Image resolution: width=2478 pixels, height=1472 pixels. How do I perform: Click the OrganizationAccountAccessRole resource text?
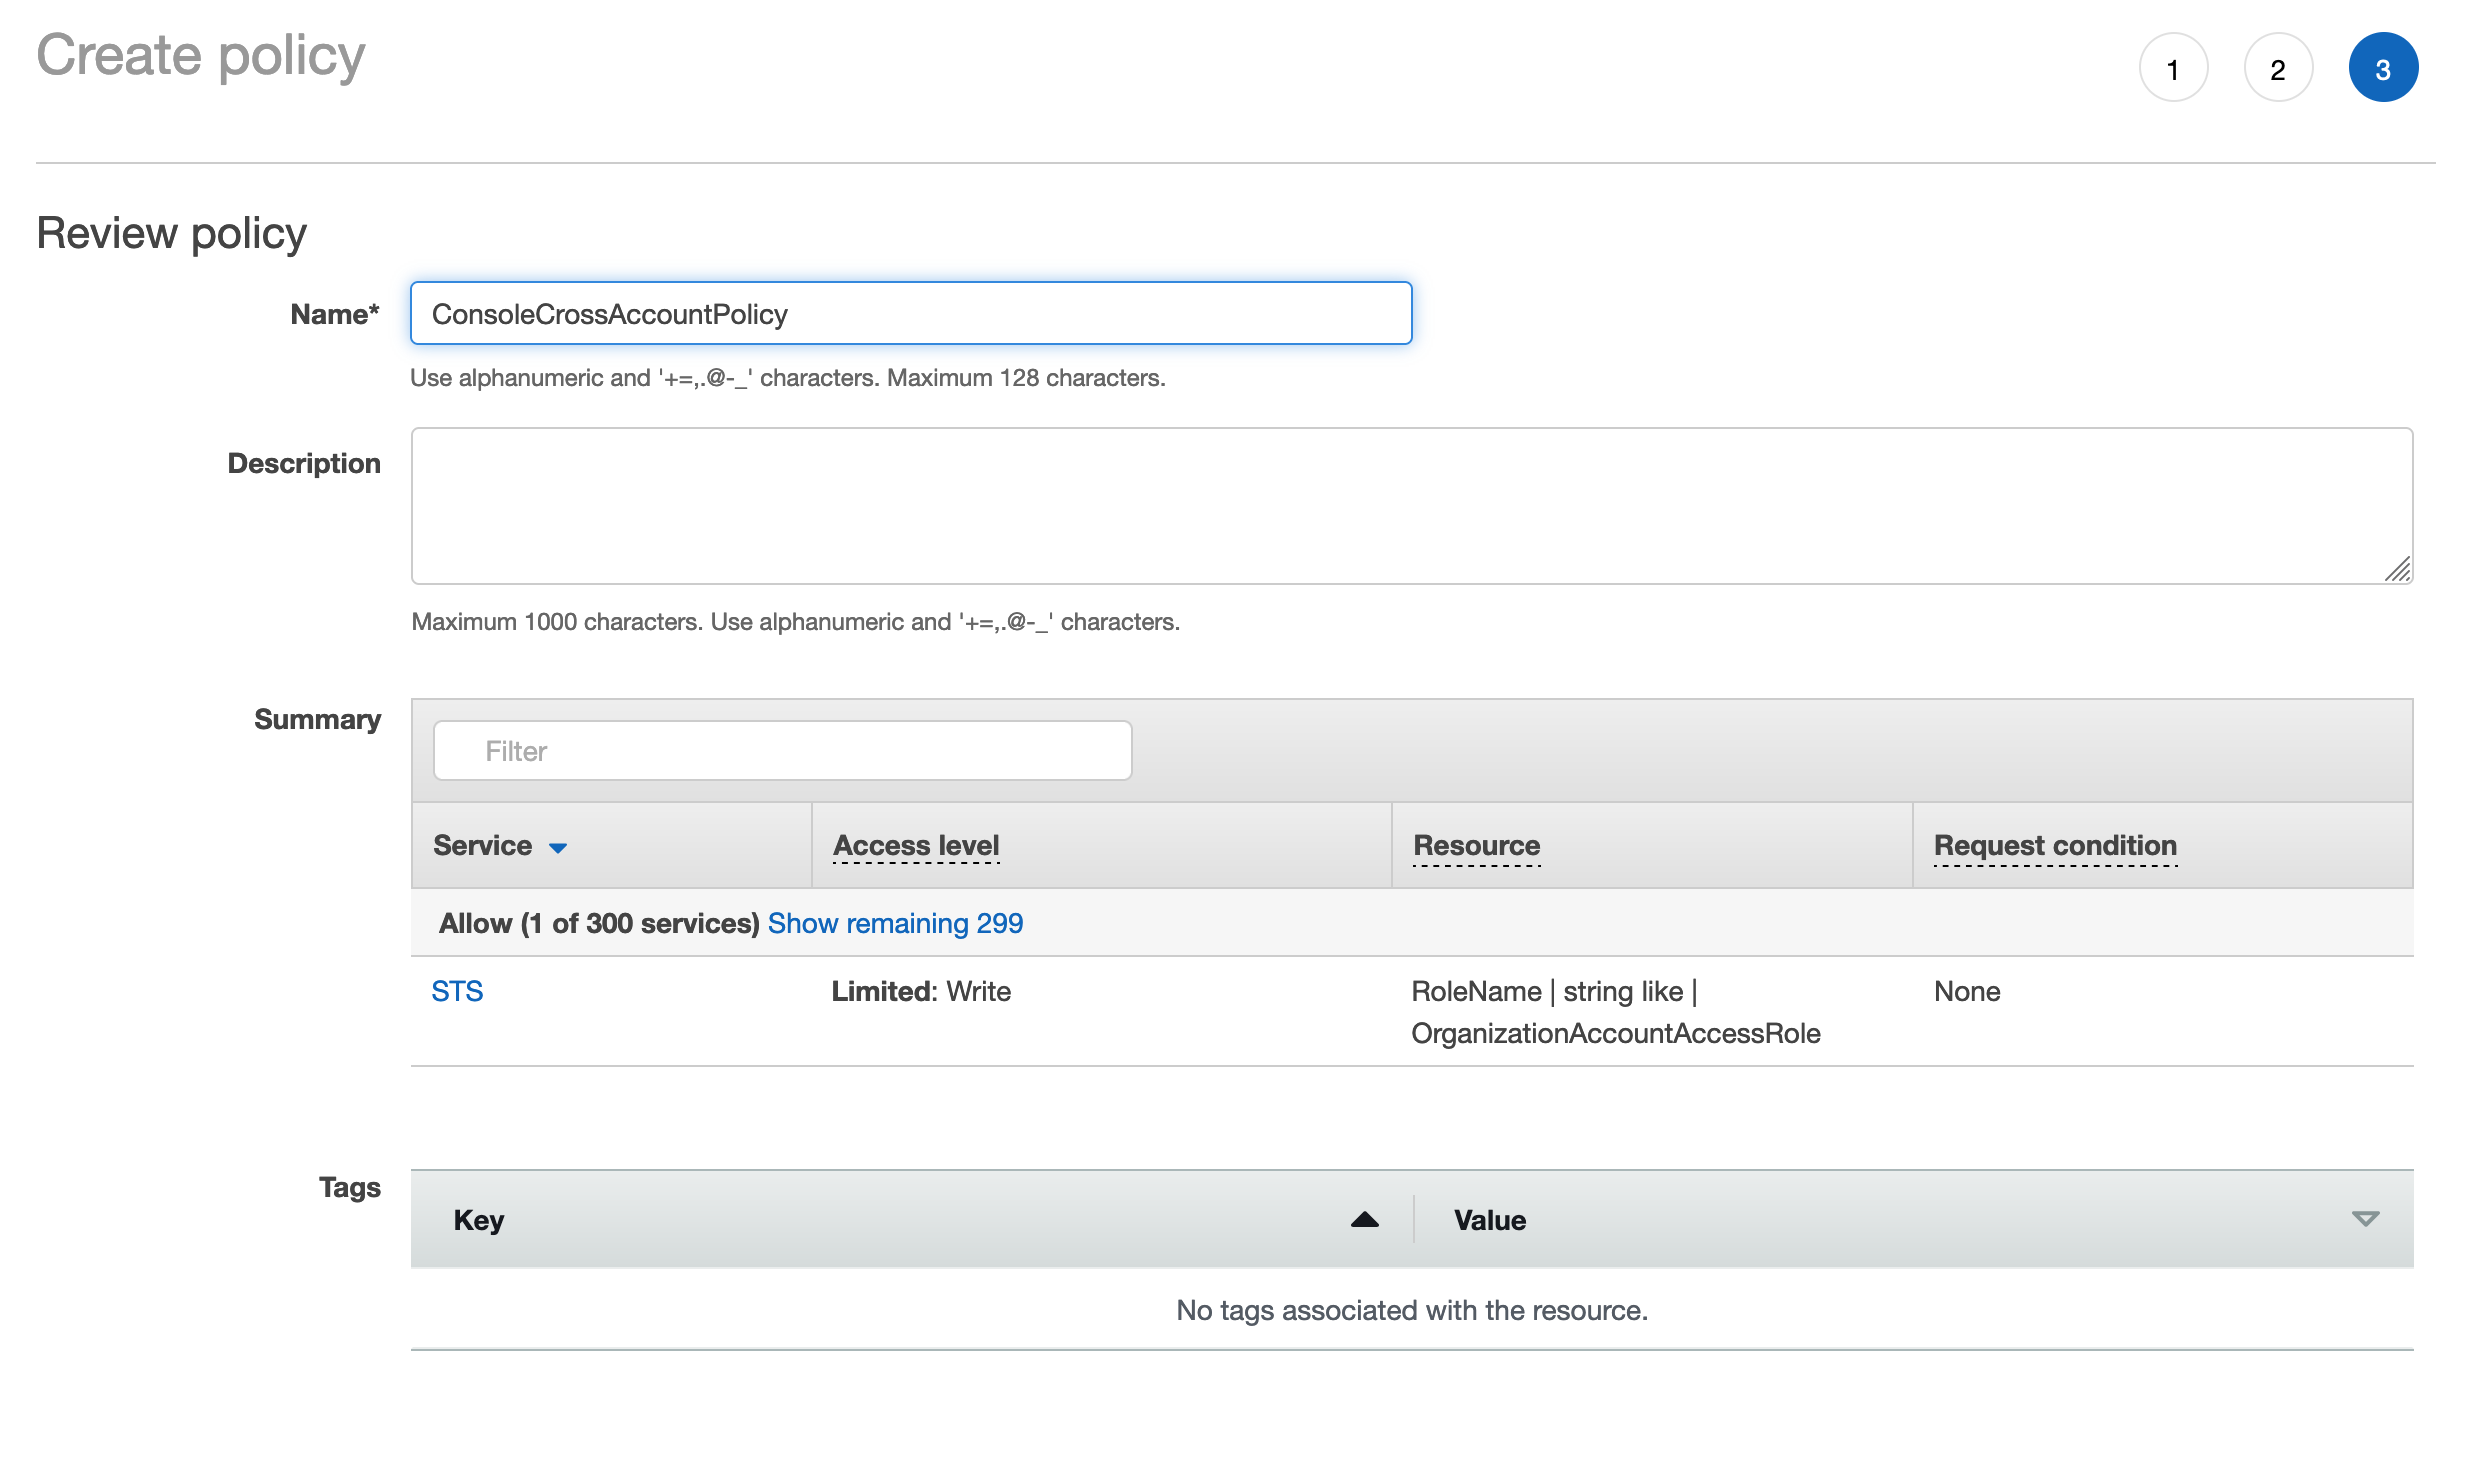point(1615,1033)
